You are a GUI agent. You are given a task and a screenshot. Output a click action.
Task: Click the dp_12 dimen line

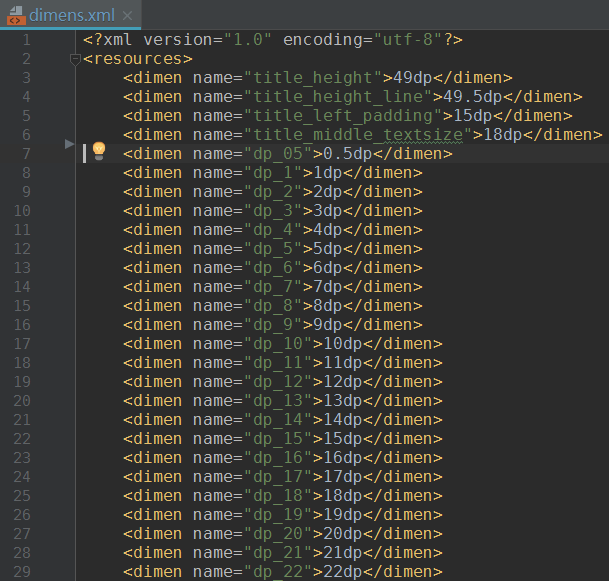(283, 383)
